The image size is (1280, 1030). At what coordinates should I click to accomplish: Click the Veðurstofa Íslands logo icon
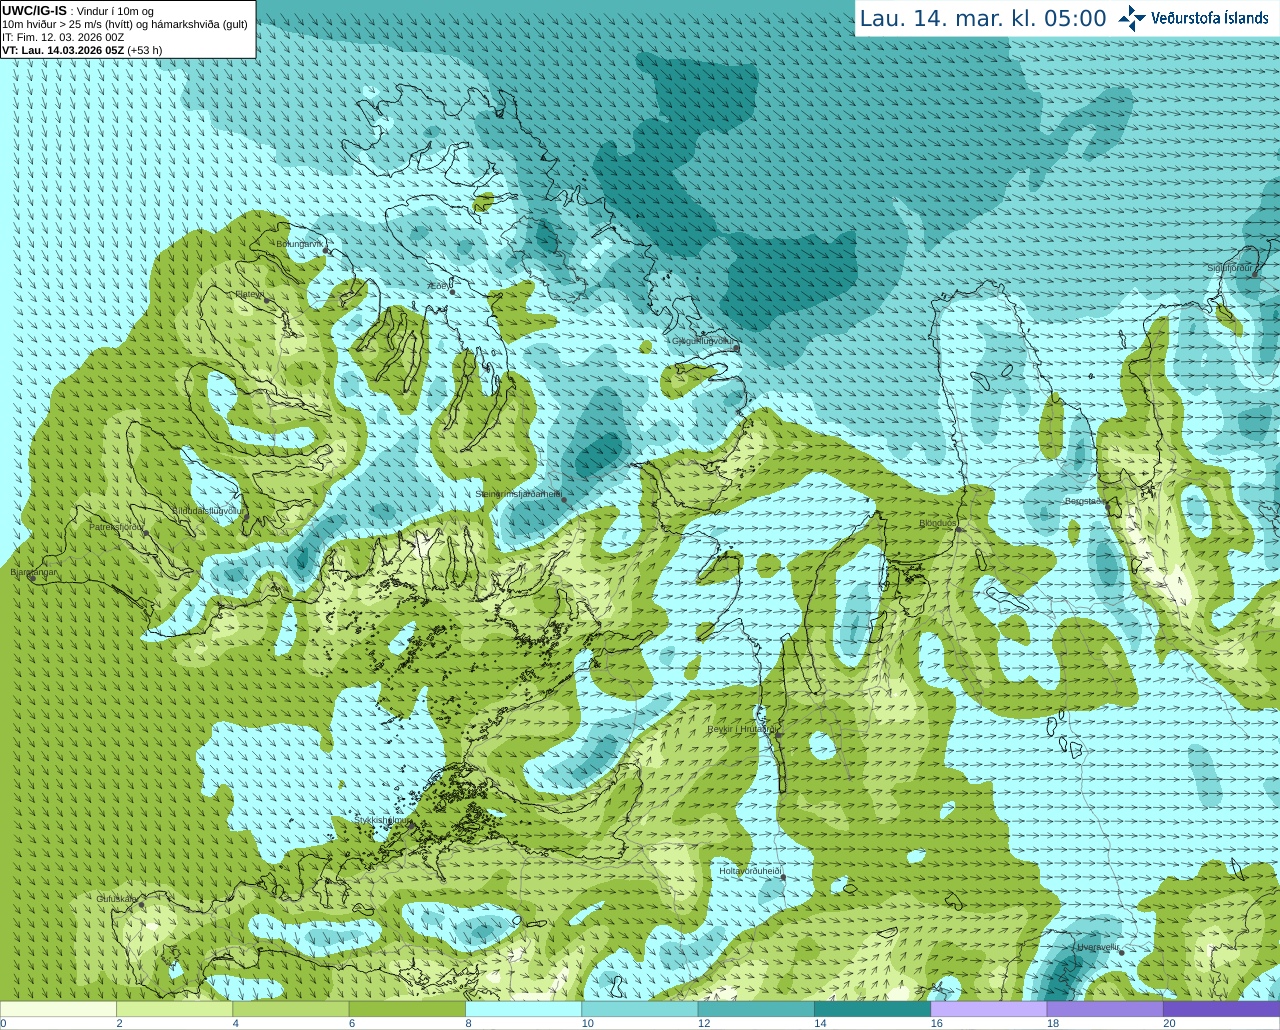[1132, 18]
